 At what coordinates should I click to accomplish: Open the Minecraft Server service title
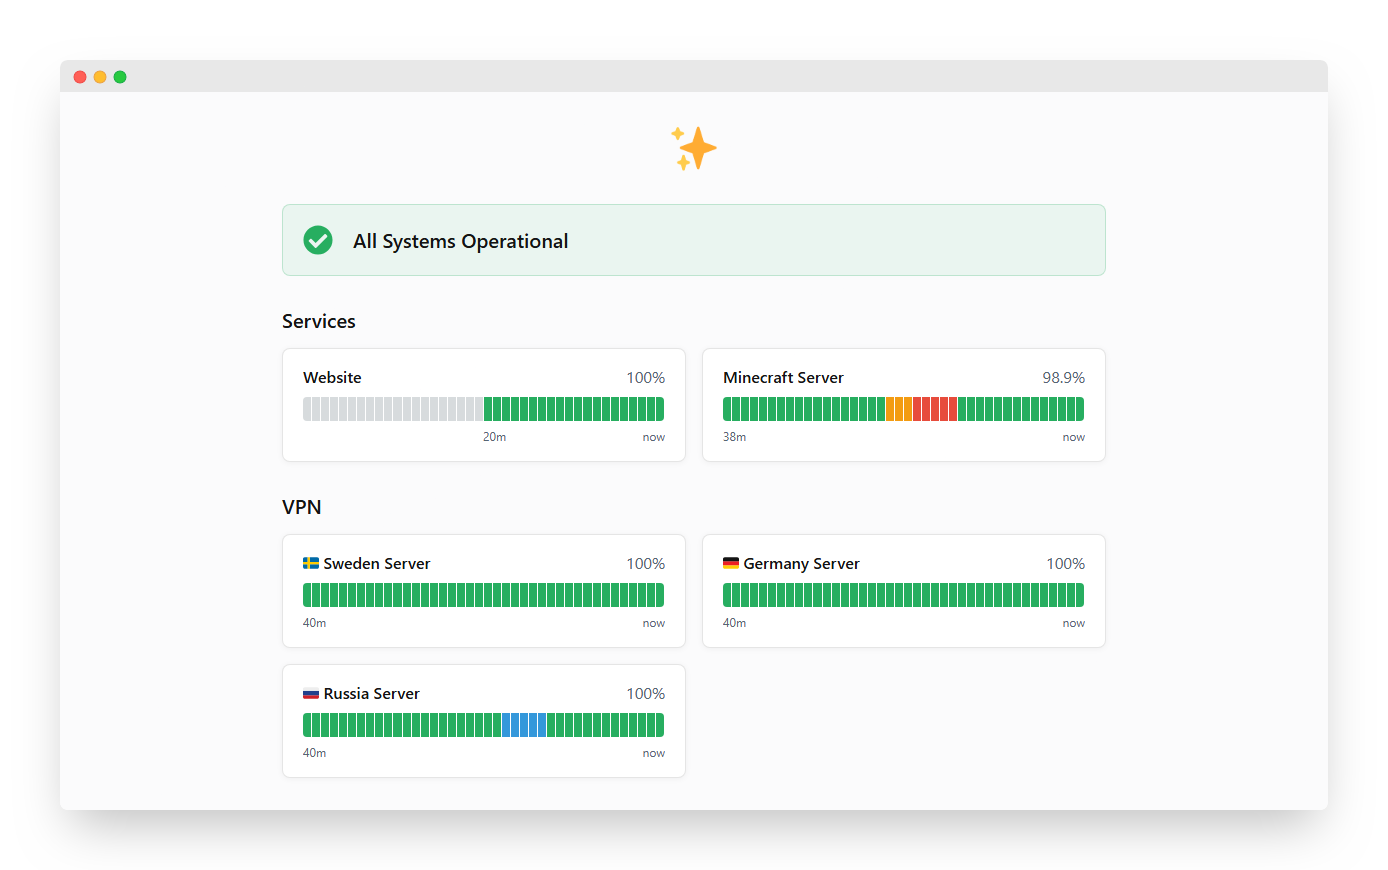783,377
